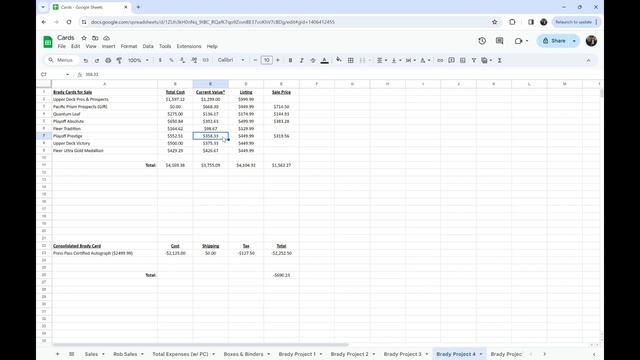Open the View menu

click(x=91, y=47)
